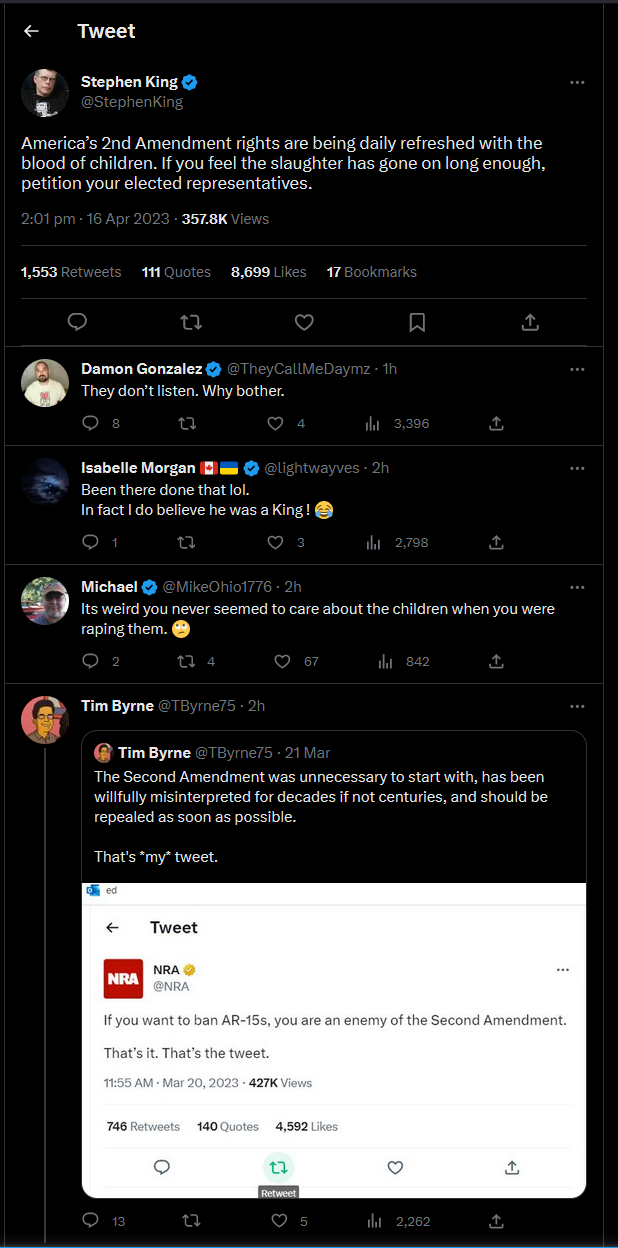Reply to Stephen King's tweet
The width and height of the screenshot is (618, 1248).
(x=77, y=322)
